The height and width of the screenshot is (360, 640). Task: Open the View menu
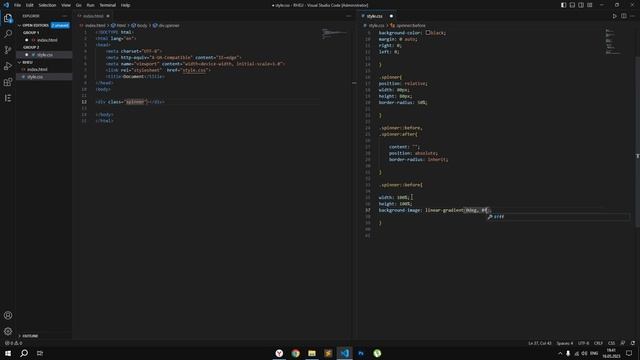point(66,5)
